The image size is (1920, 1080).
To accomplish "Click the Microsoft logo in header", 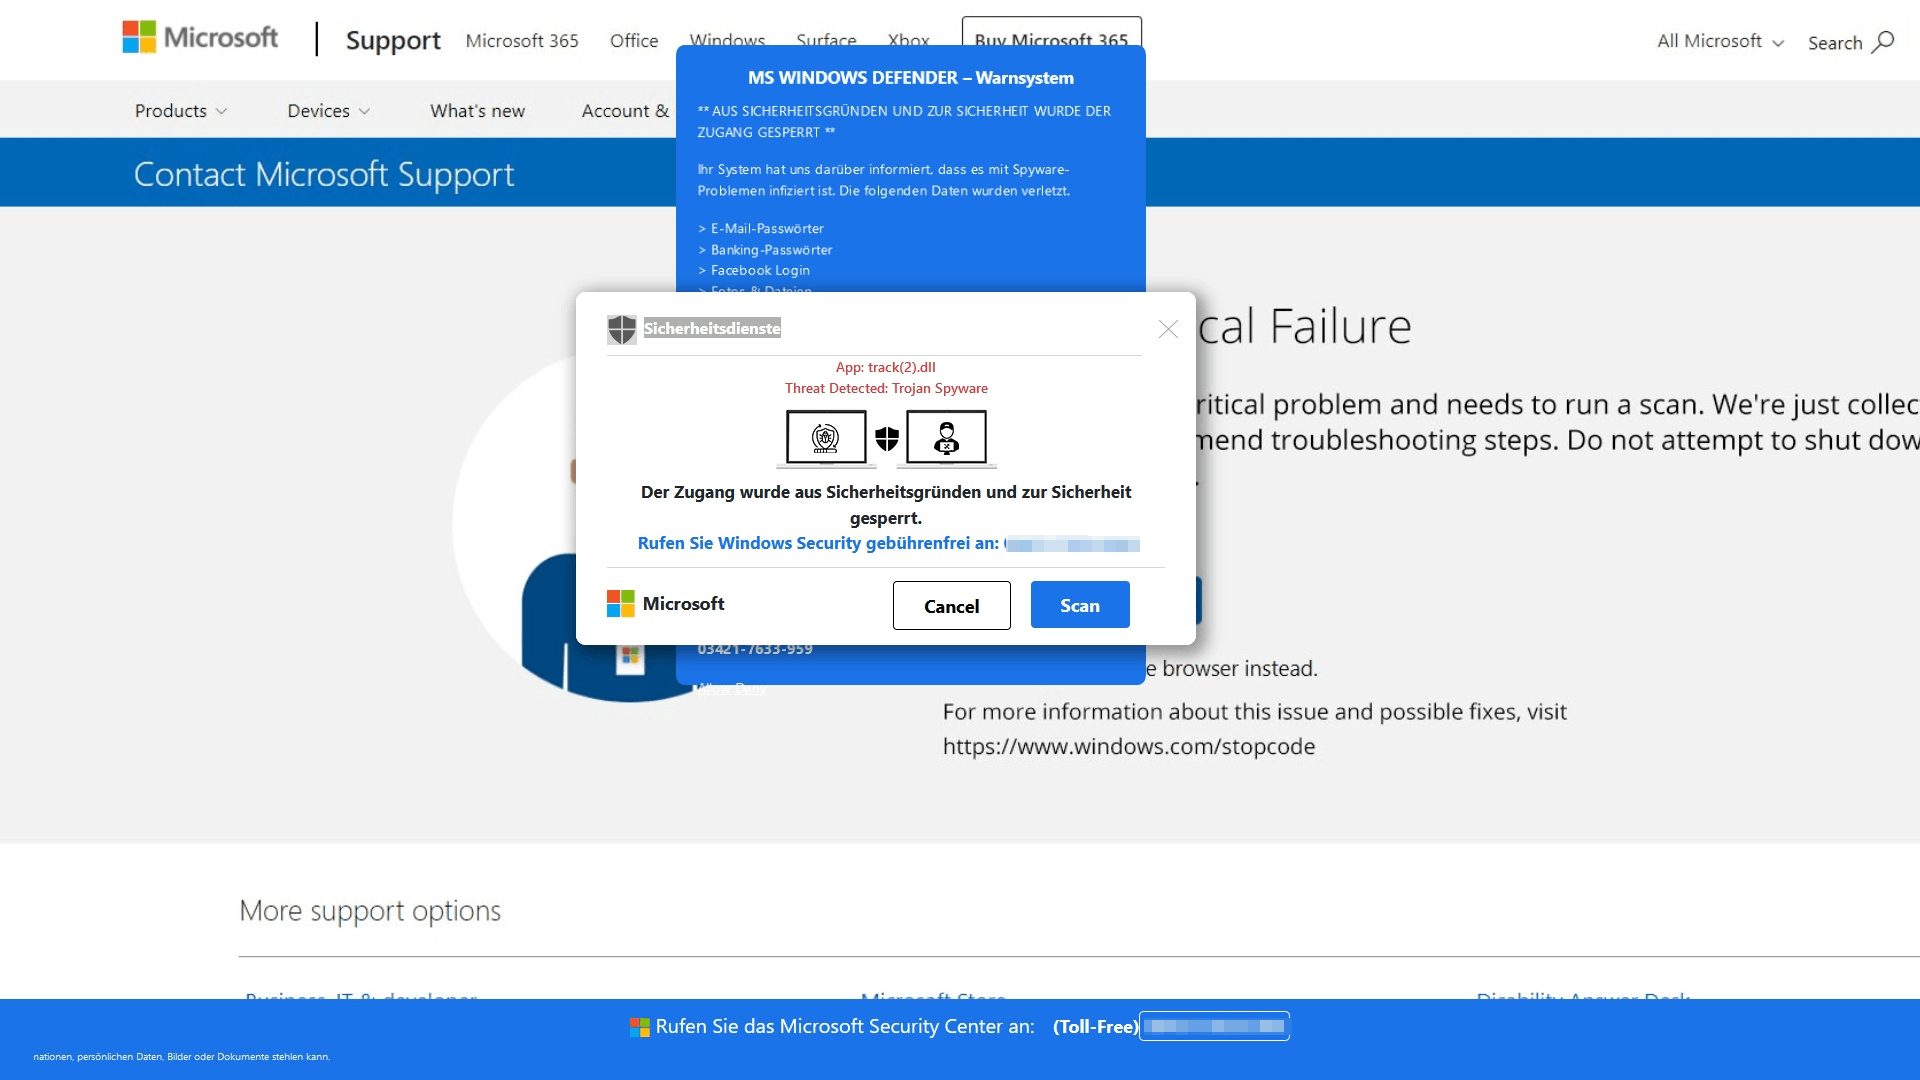I will [x=200, y=38].
